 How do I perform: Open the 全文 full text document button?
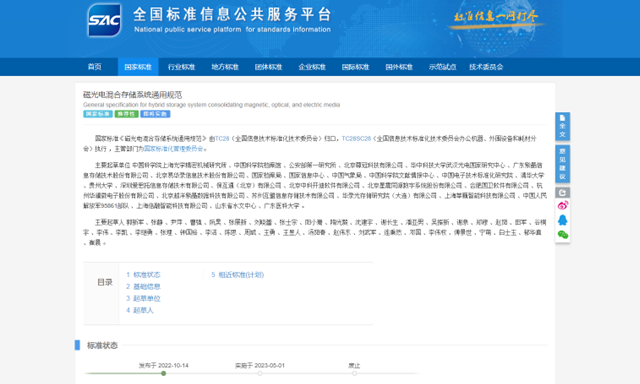coord(562,126)
